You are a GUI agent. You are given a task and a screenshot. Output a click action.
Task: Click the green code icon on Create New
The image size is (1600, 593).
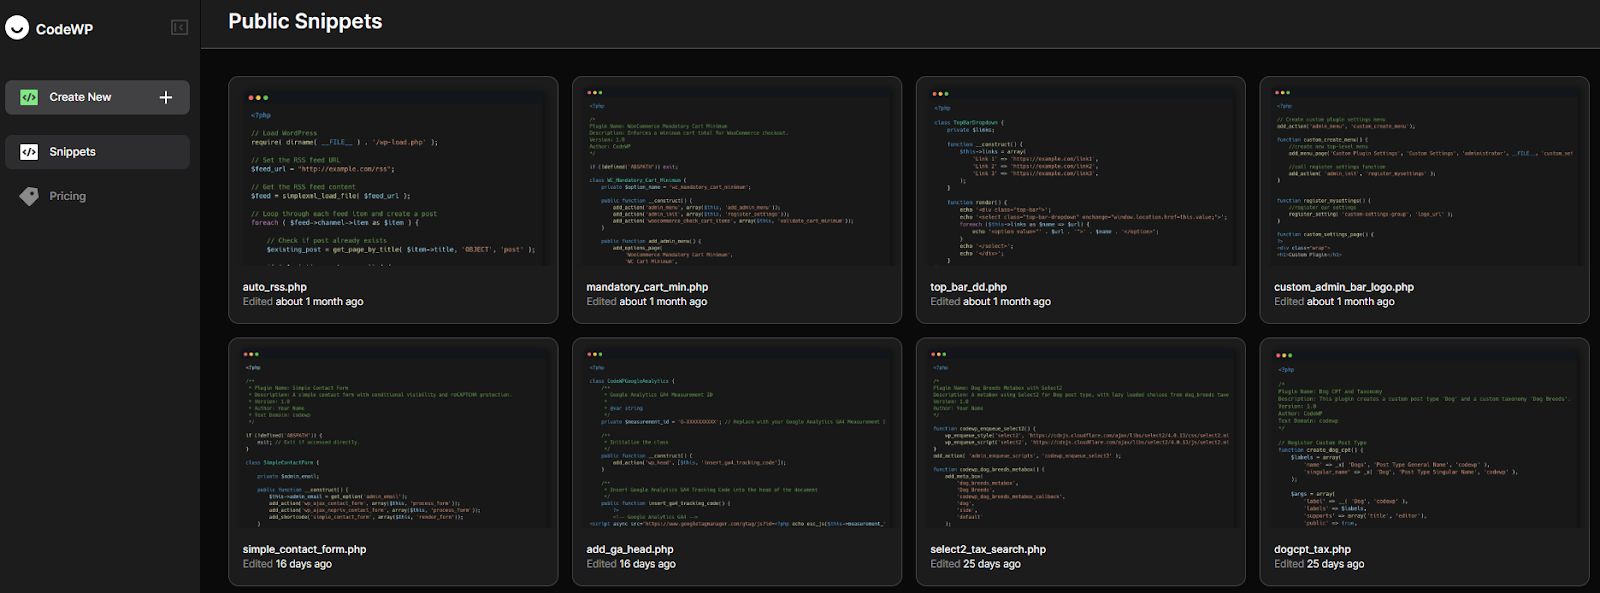[x=29, y=97]
